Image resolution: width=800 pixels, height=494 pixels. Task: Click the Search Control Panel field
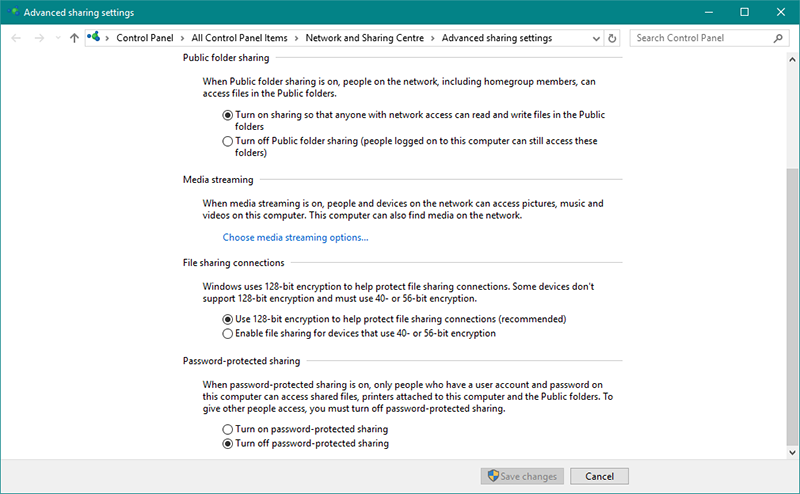click(x=700, y=38)
